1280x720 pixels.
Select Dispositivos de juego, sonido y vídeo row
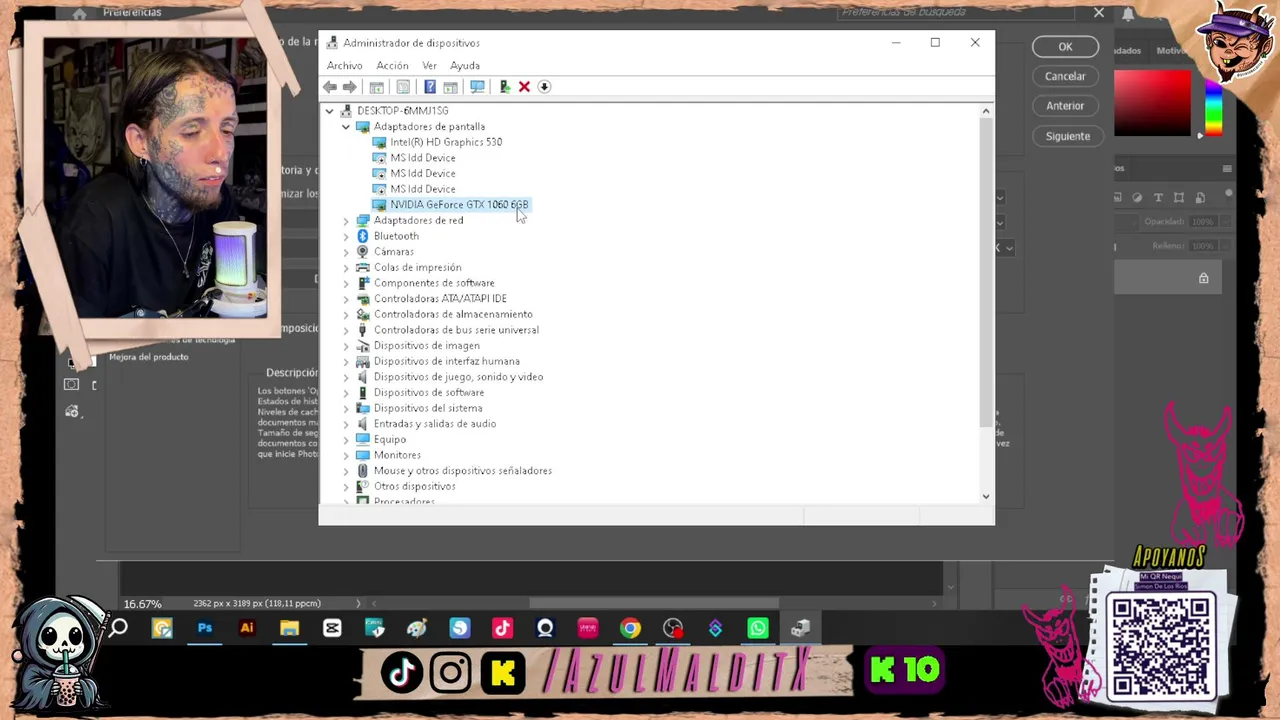coord(458,377)
